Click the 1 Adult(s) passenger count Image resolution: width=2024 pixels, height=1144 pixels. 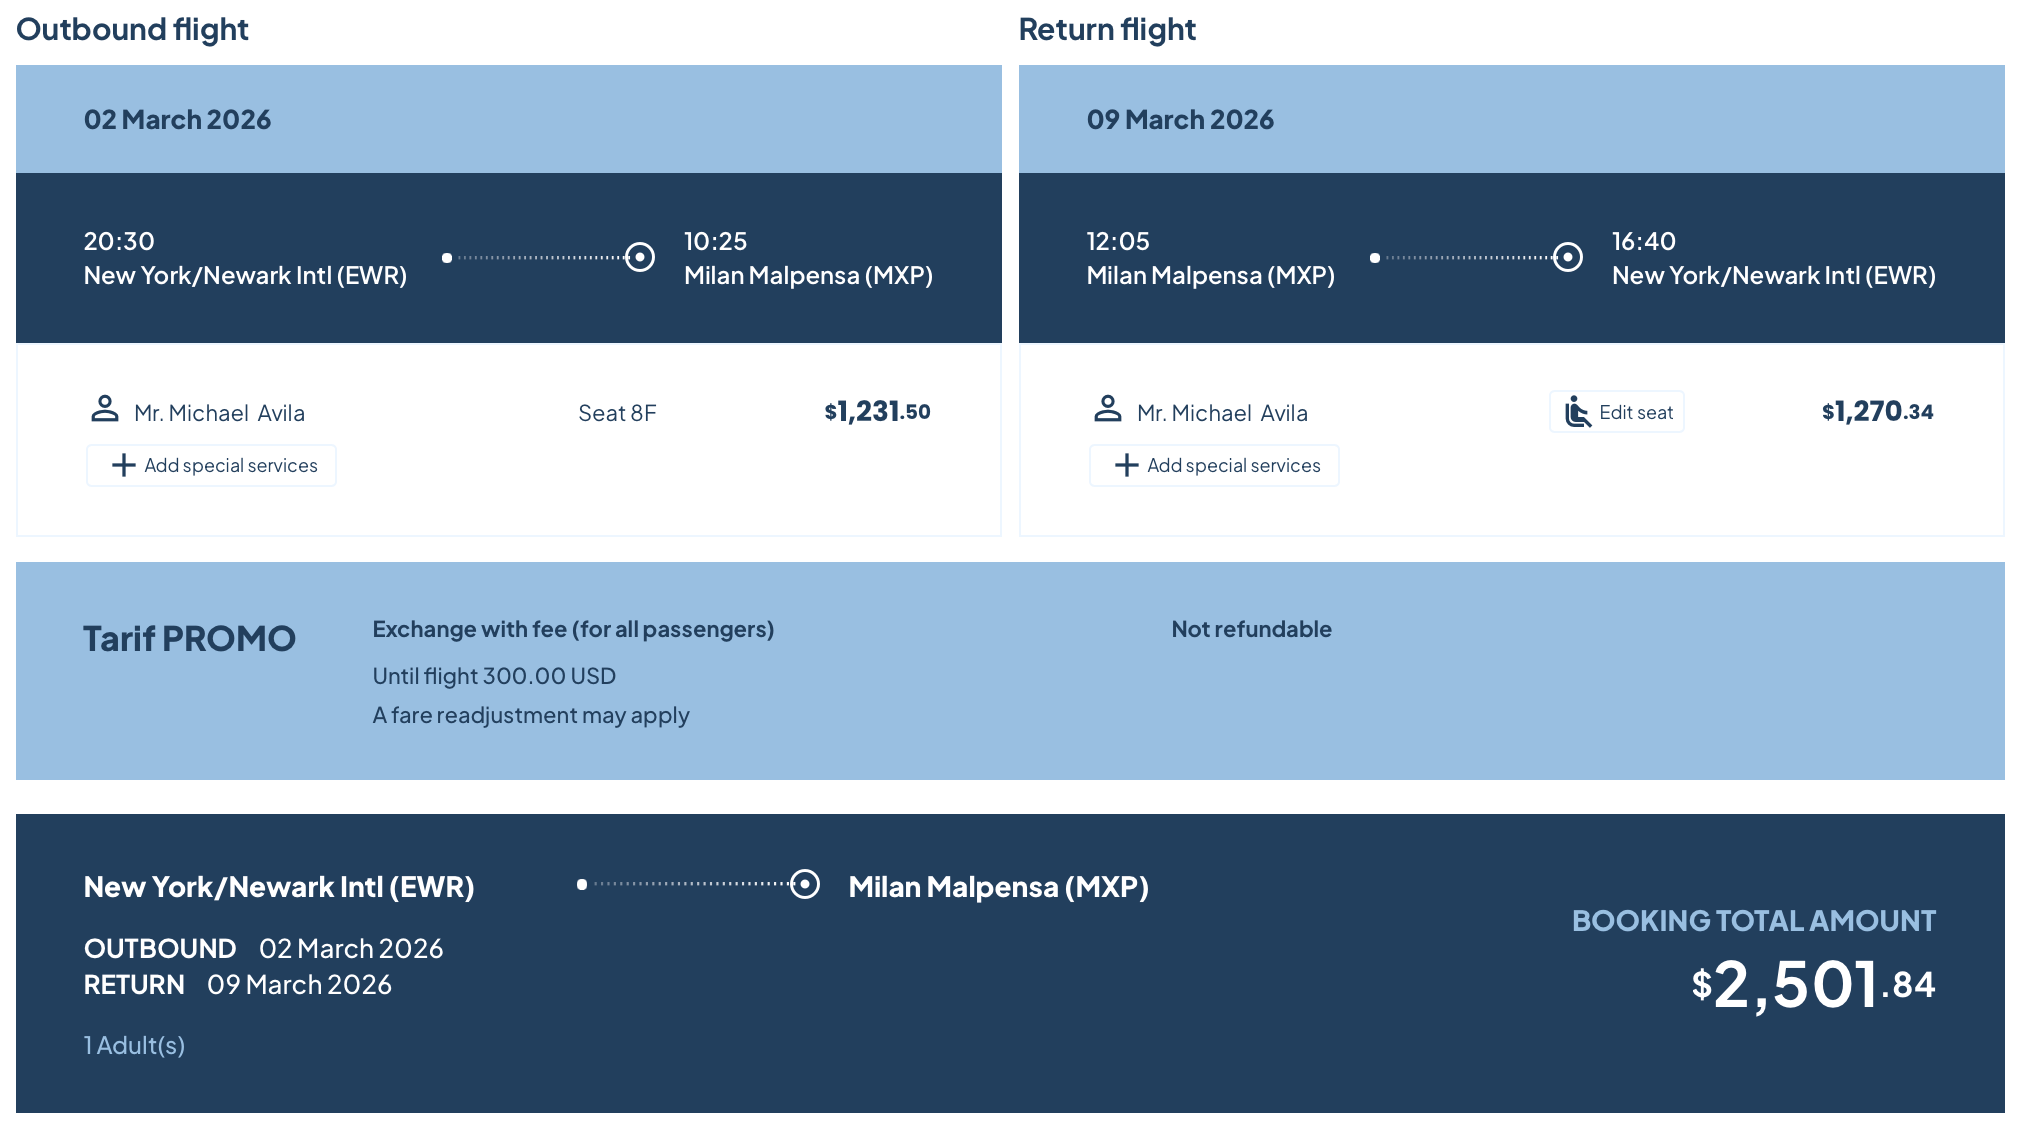pos(135,1045)
